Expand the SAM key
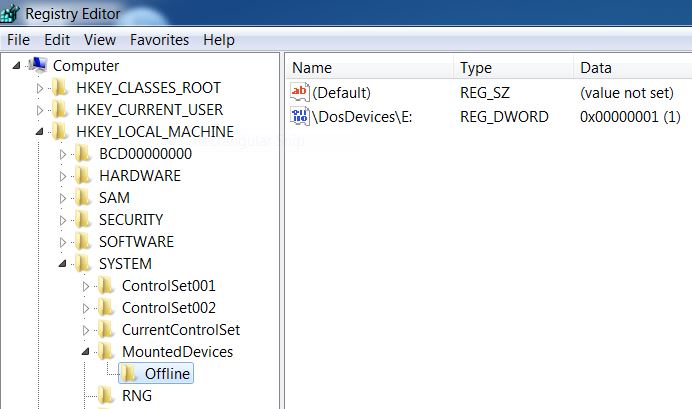This screenshot has width=692, height=409. click(x=63, y=199)
